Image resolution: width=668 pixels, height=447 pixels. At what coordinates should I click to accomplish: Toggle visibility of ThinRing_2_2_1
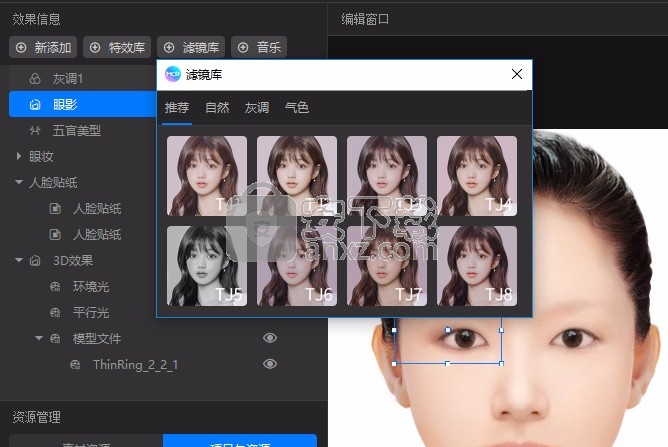tap(270, 364)
